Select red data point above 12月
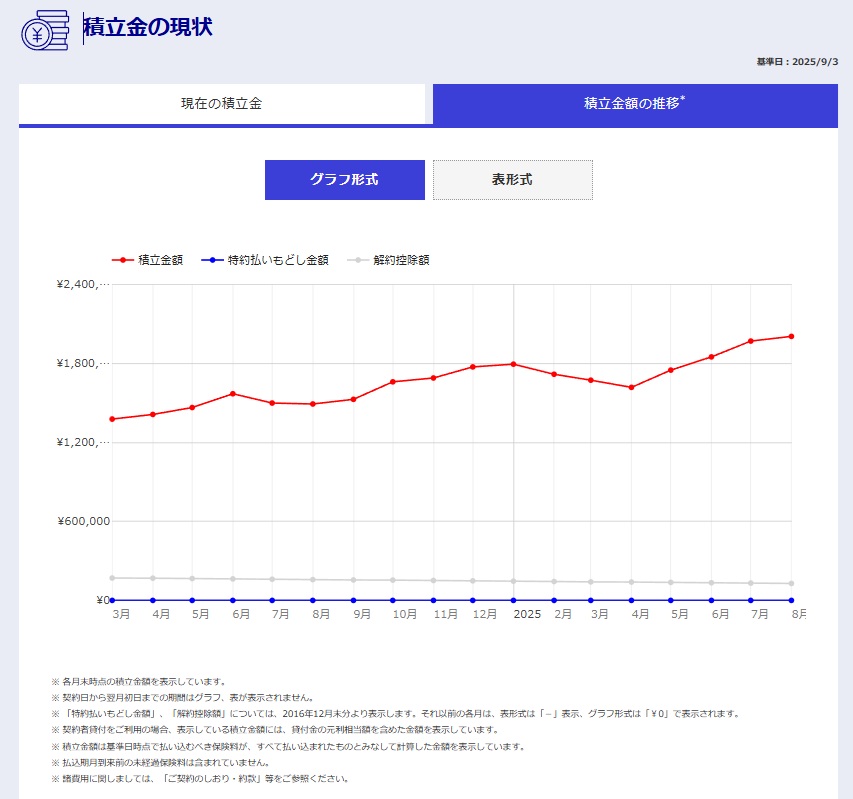Viewport: 853px width, 799px height. click(x=473, y=367)
